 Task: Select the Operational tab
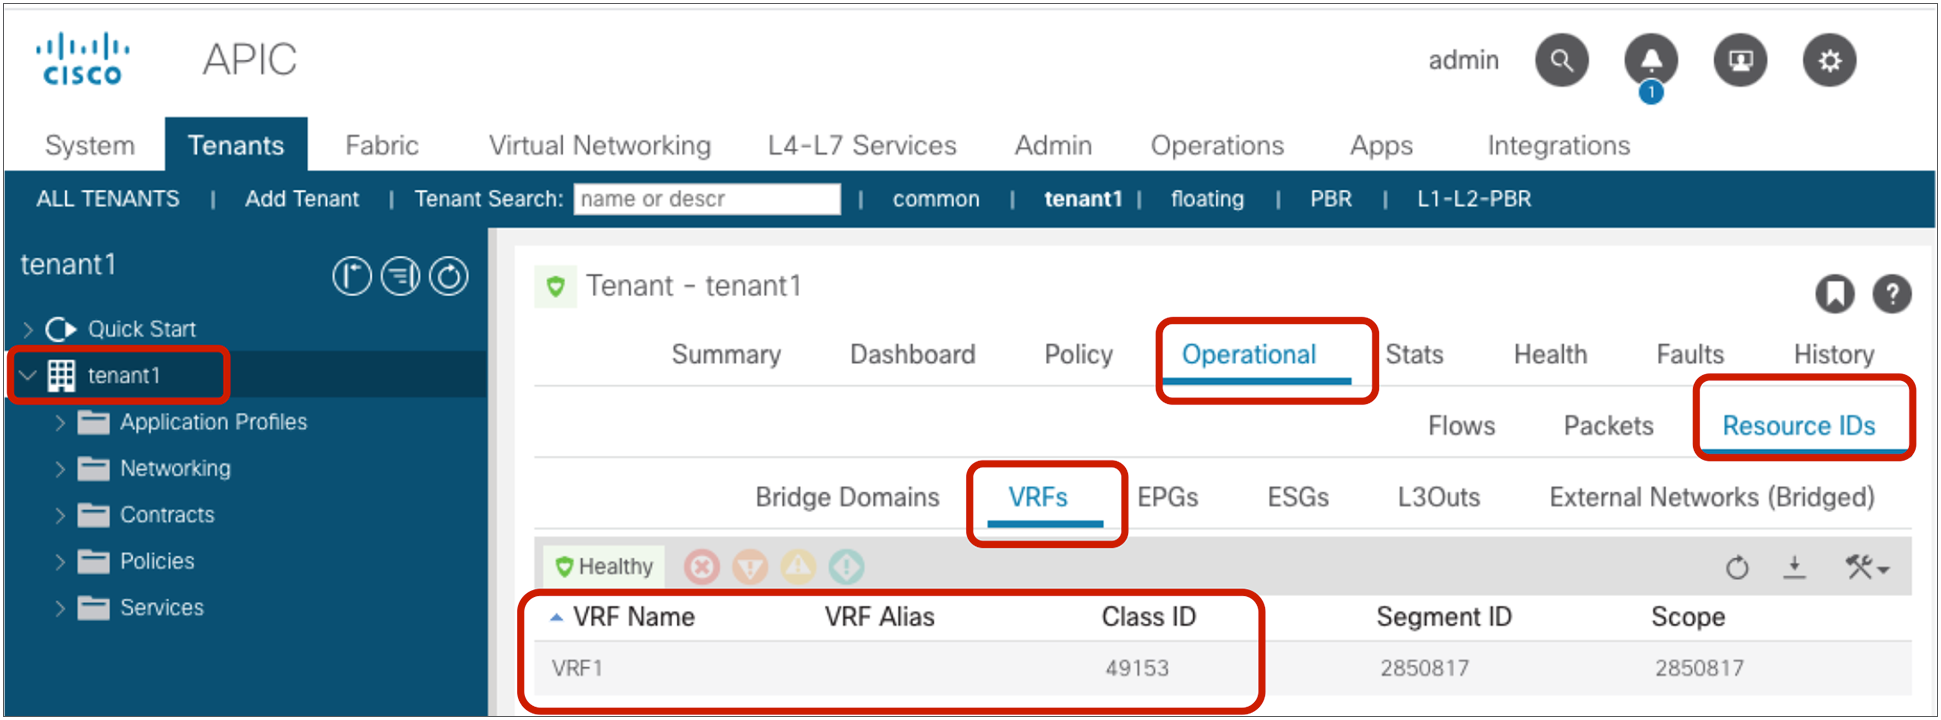1249,355
